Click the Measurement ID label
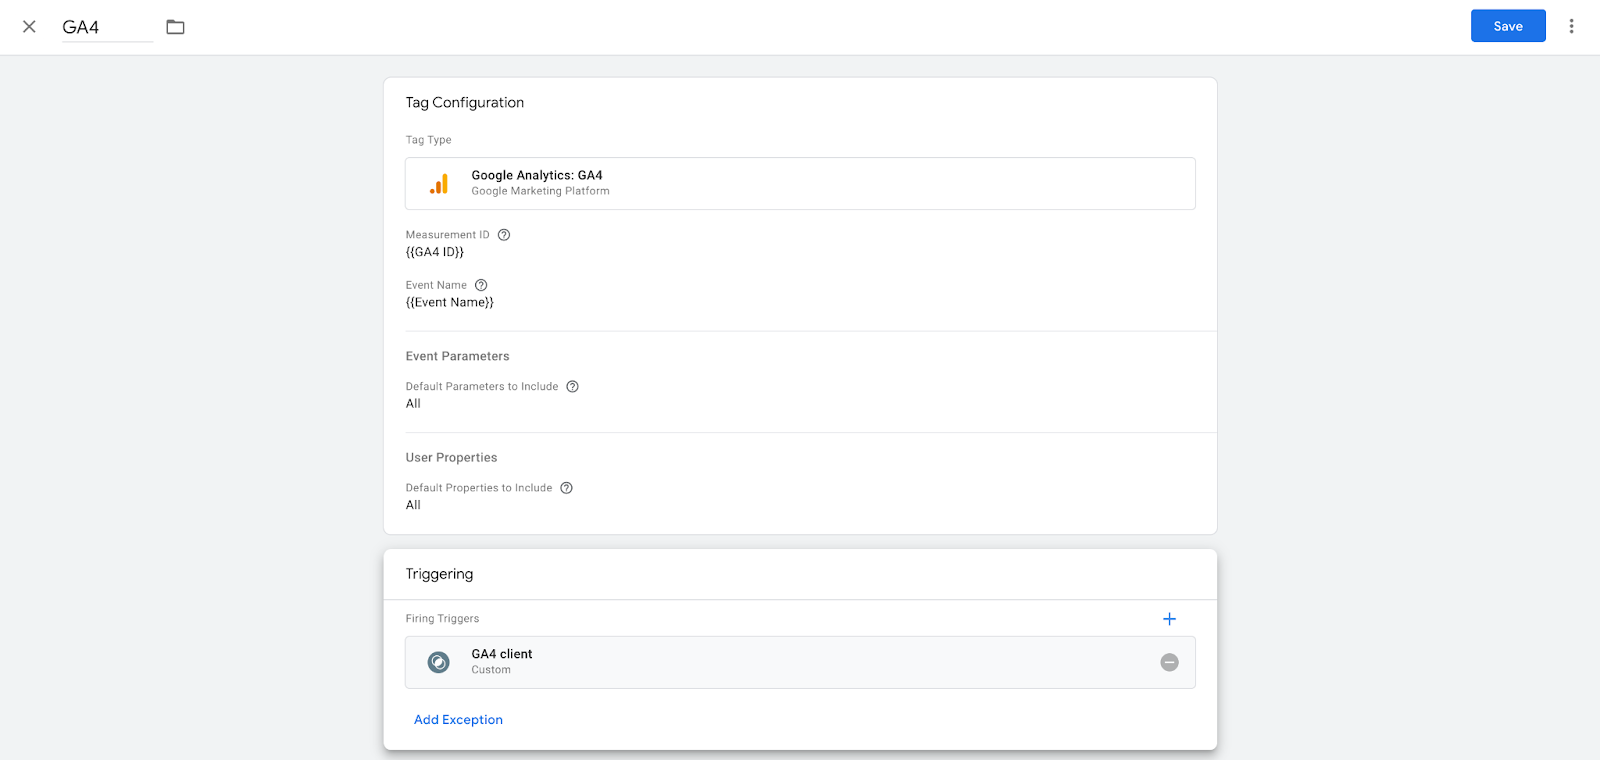This screenshot has width=1600, height=760. pos(447,235)
